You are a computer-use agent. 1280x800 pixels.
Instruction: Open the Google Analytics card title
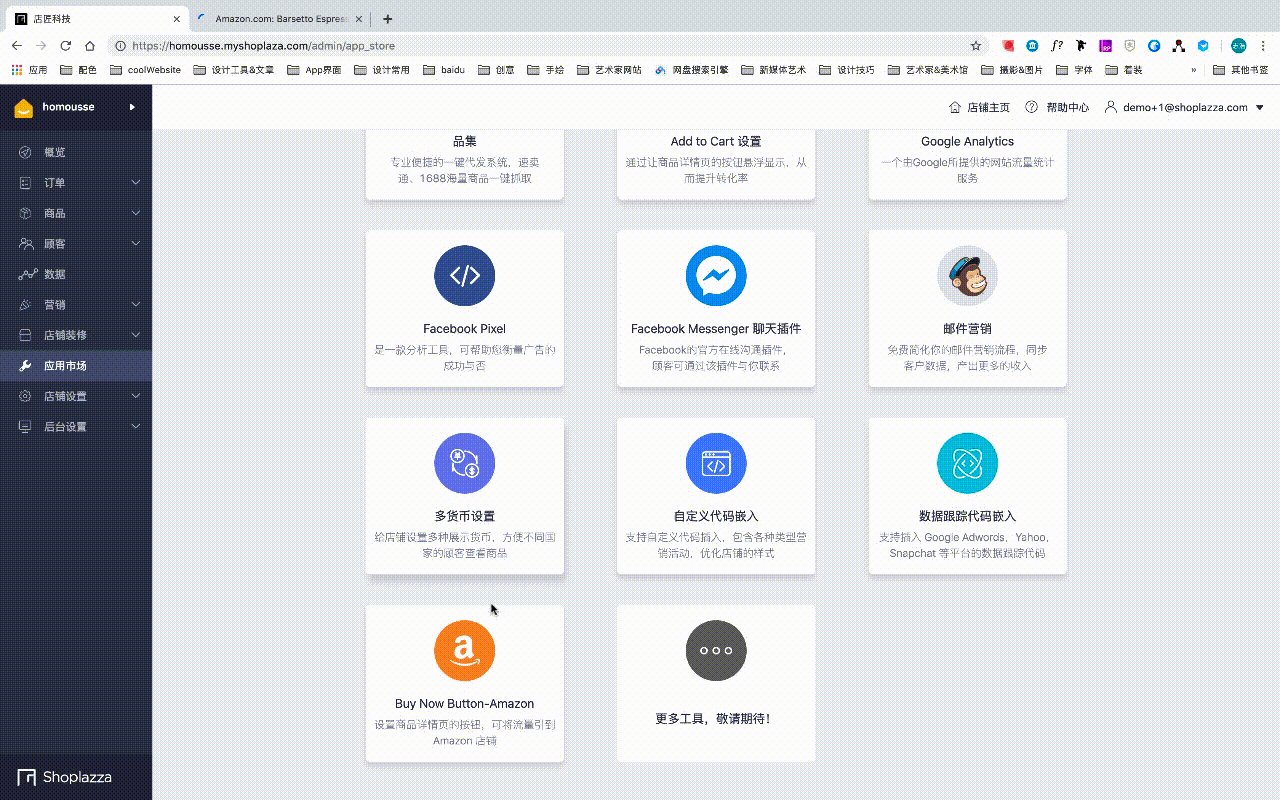[x=967, y=142]
